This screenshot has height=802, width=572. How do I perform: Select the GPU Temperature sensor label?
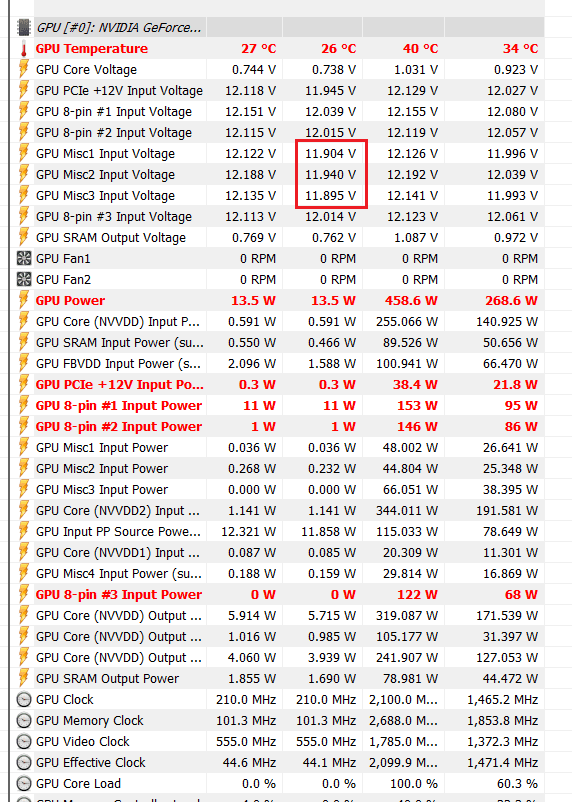coord(92,49)
